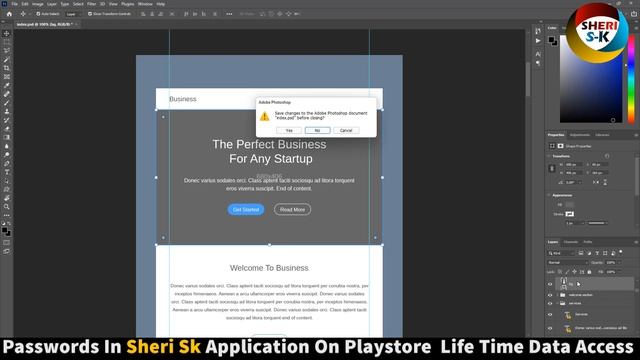Open more align options (three dots)
This screenshot has height=360, width=640.
229,14
